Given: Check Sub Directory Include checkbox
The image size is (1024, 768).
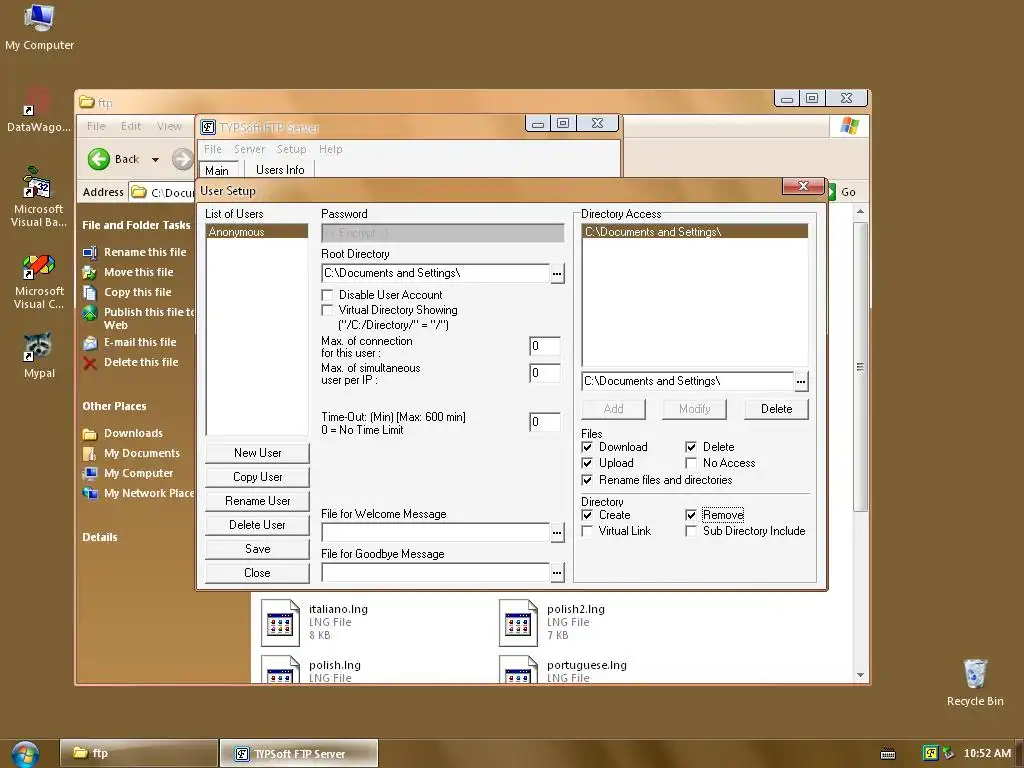Looking at the screenshot, I should tap(691, 531).
